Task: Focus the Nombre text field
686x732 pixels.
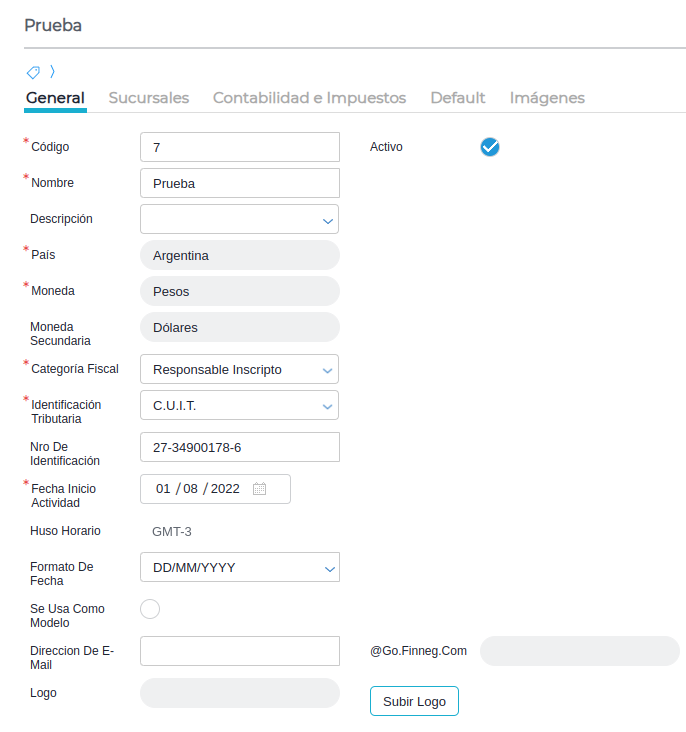Action: pyautogui.click(x=240, y=183)
